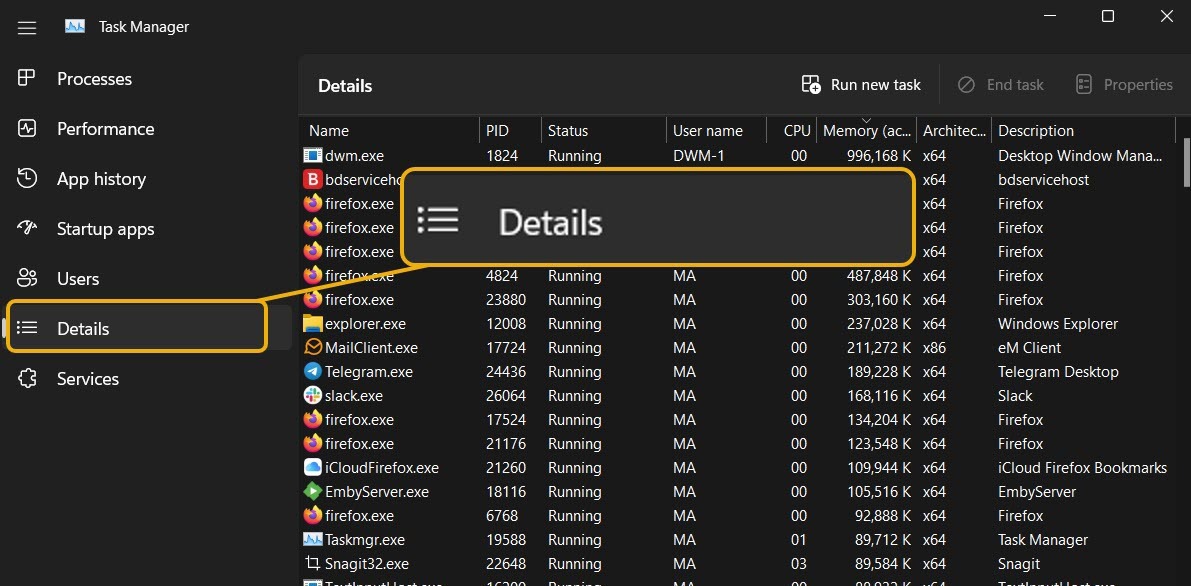1191x586 pixels.
Task: Click the Properties icon on the toolbar
Action: coord(1083,84)
